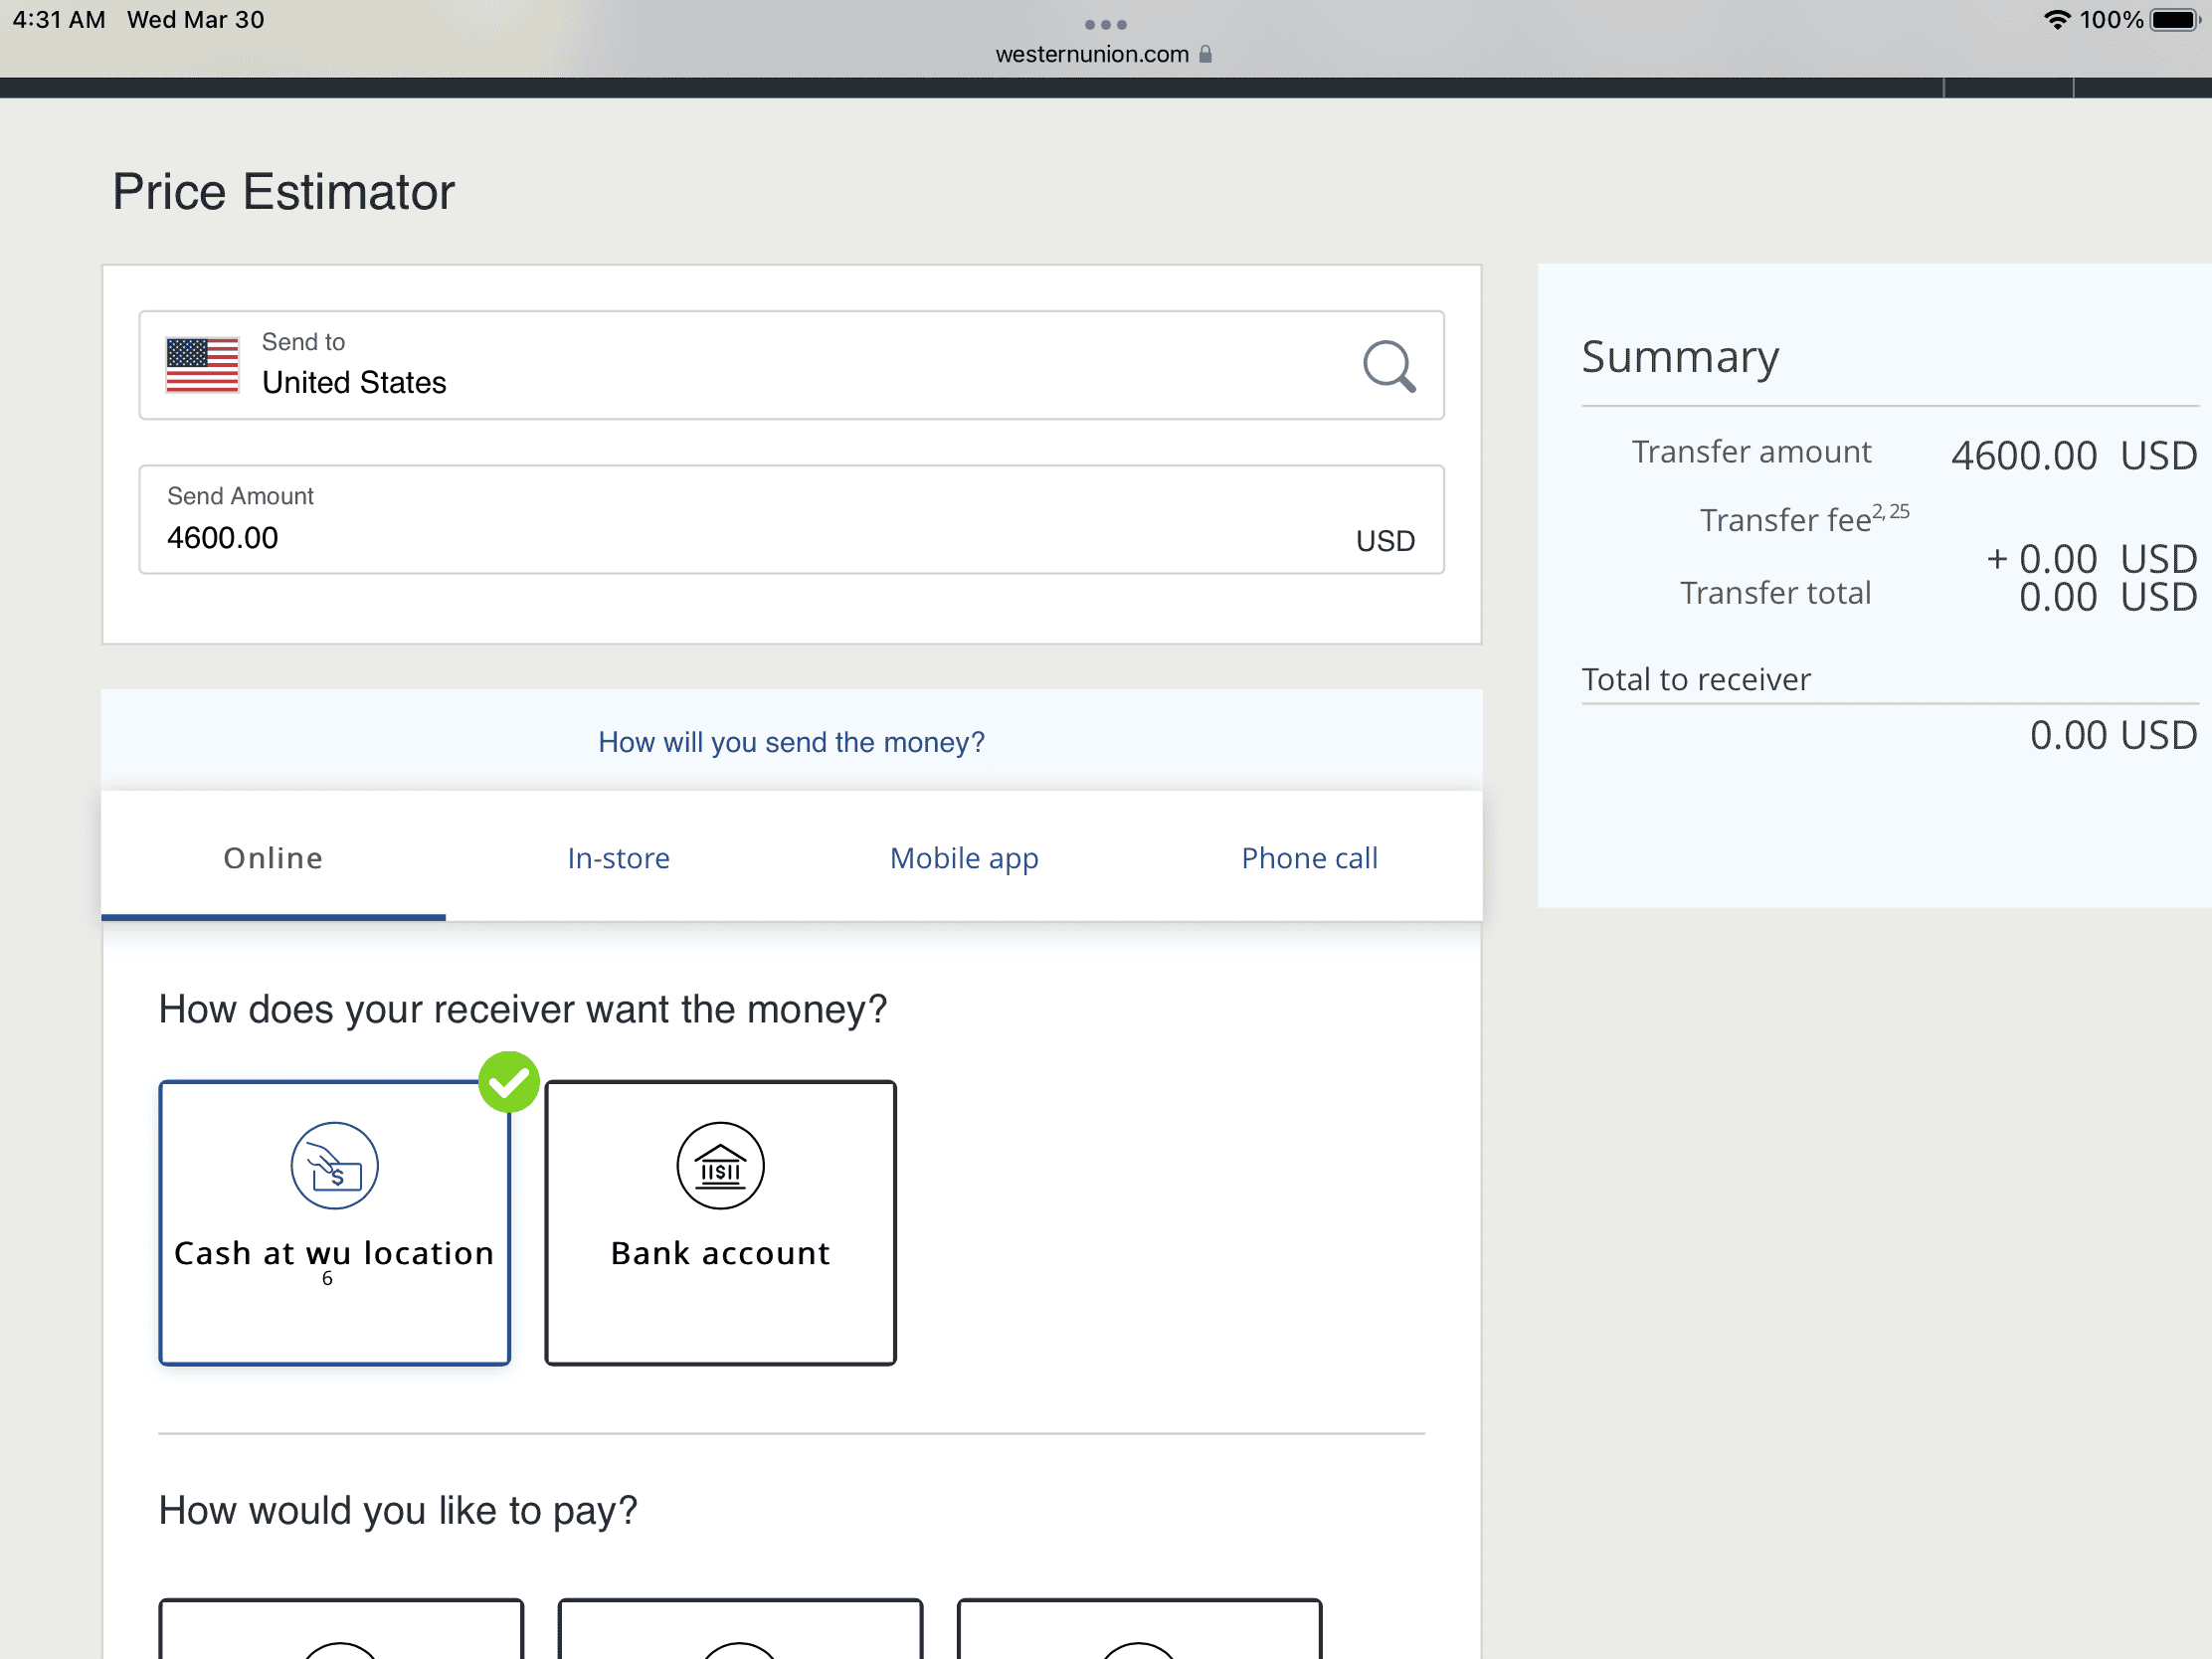Switch to the In-store tab
The height and width of the screenshot is (1659, 2212).
point(618,857)
